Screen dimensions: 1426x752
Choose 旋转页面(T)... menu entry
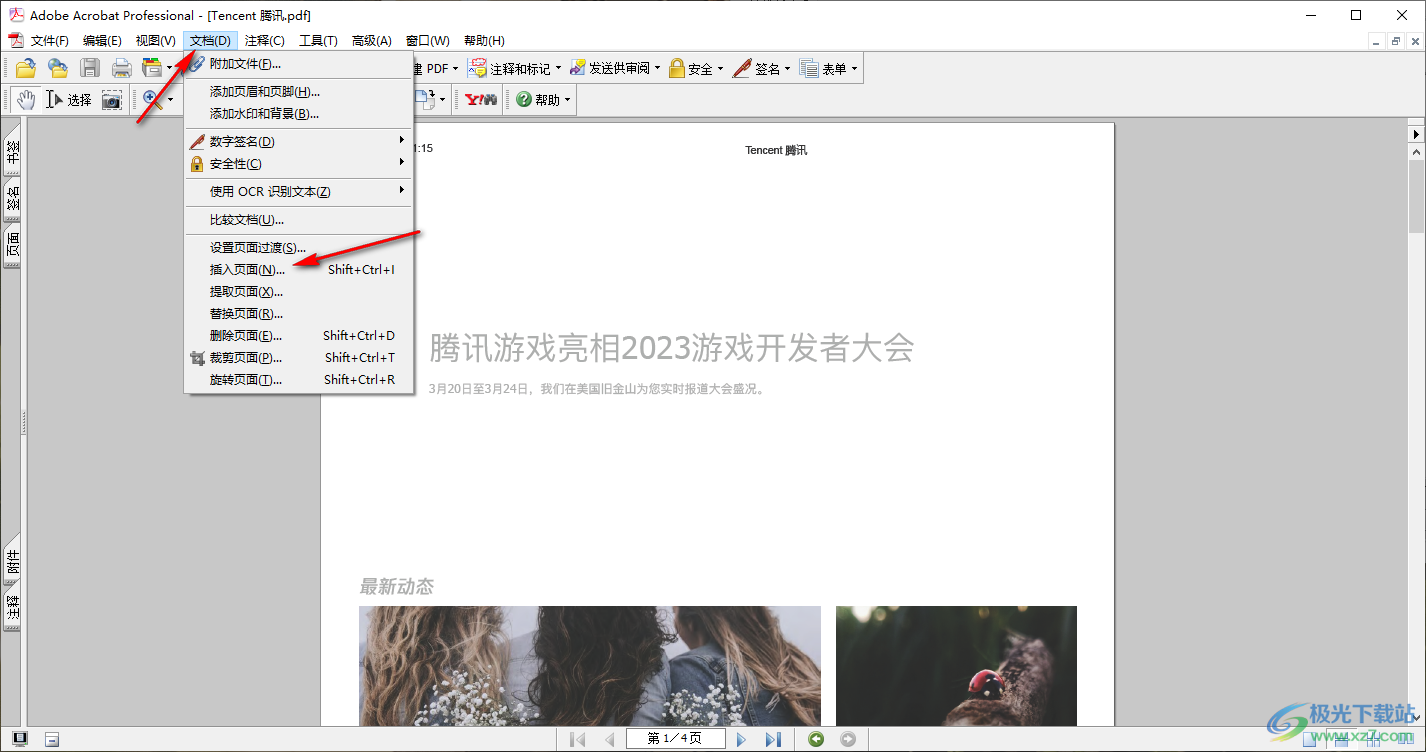pos(299,380)
